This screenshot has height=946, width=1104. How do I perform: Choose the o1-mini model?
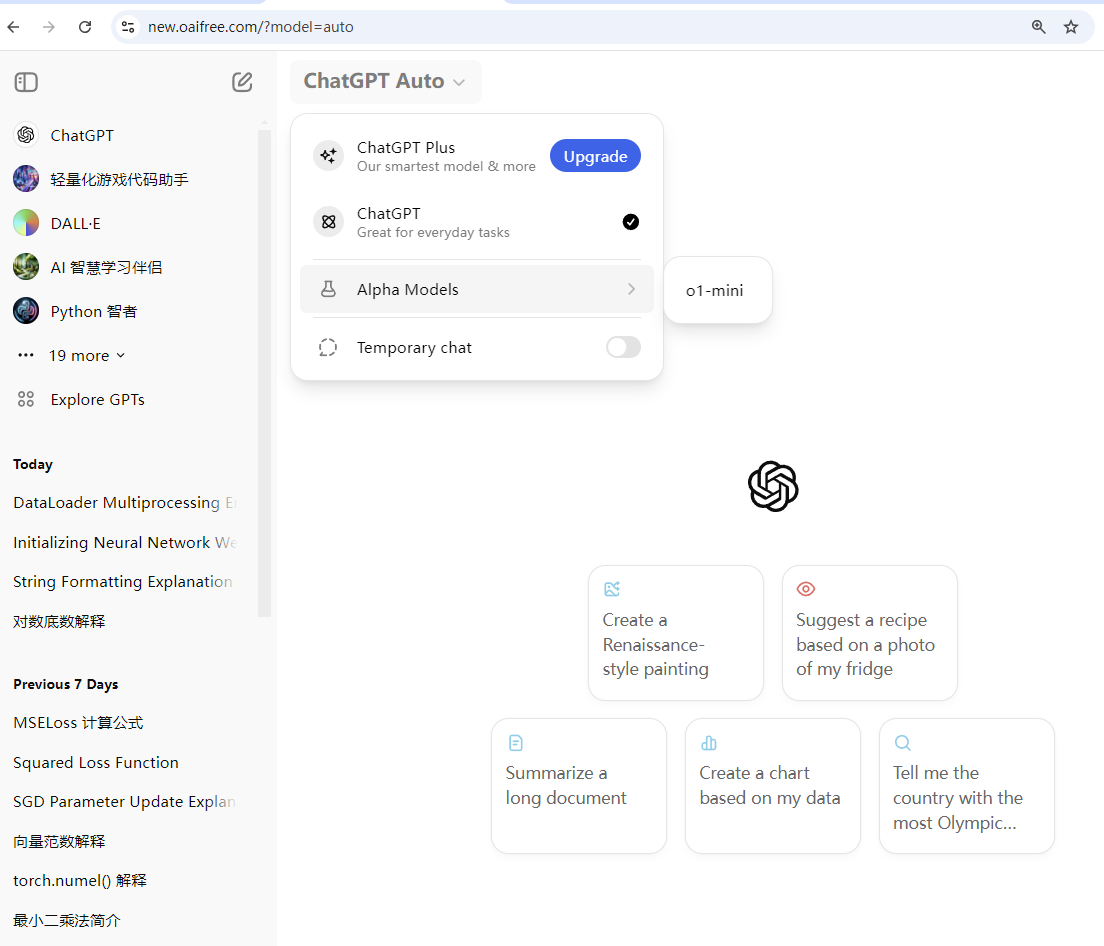click(x=717, y=290)
